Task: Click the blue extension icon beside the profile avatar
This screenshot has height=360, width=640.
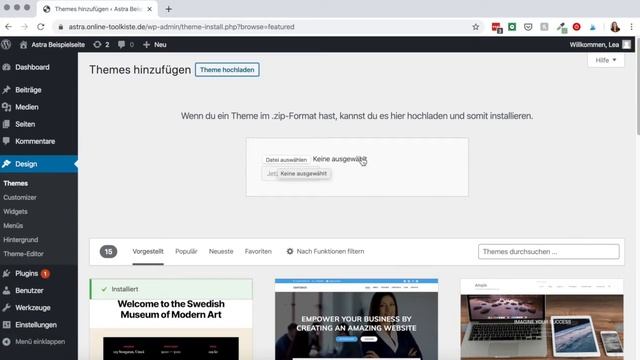Action: 593,27
